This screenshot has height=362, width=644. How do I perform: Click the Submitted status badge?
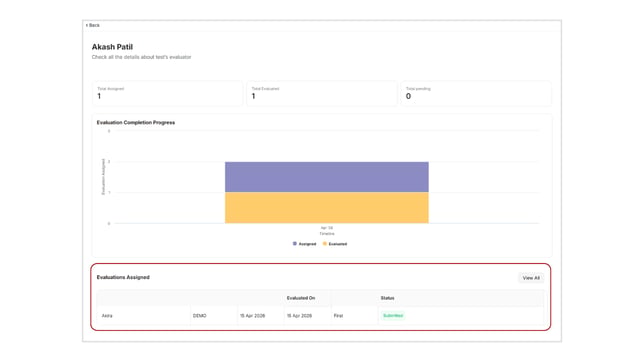(x=393, y=316)
